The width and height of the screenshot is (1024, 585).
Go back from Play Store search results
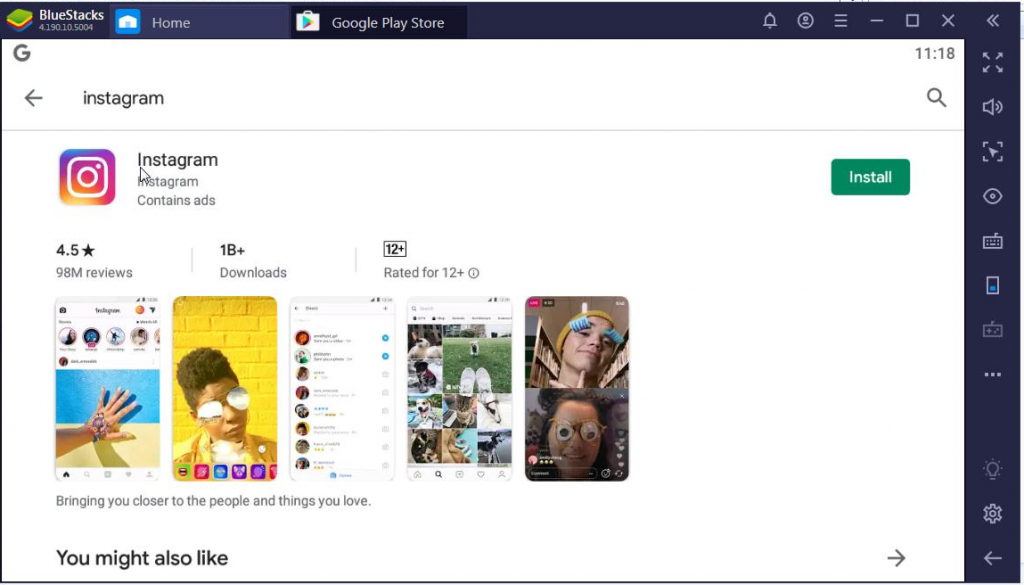click(x=33, y=98)
